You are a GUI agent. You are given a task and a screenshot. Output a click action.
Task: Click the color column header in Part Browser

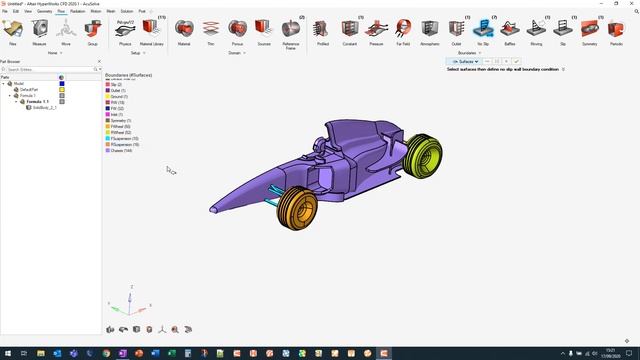pyautogui.click(x=61, y=77)
